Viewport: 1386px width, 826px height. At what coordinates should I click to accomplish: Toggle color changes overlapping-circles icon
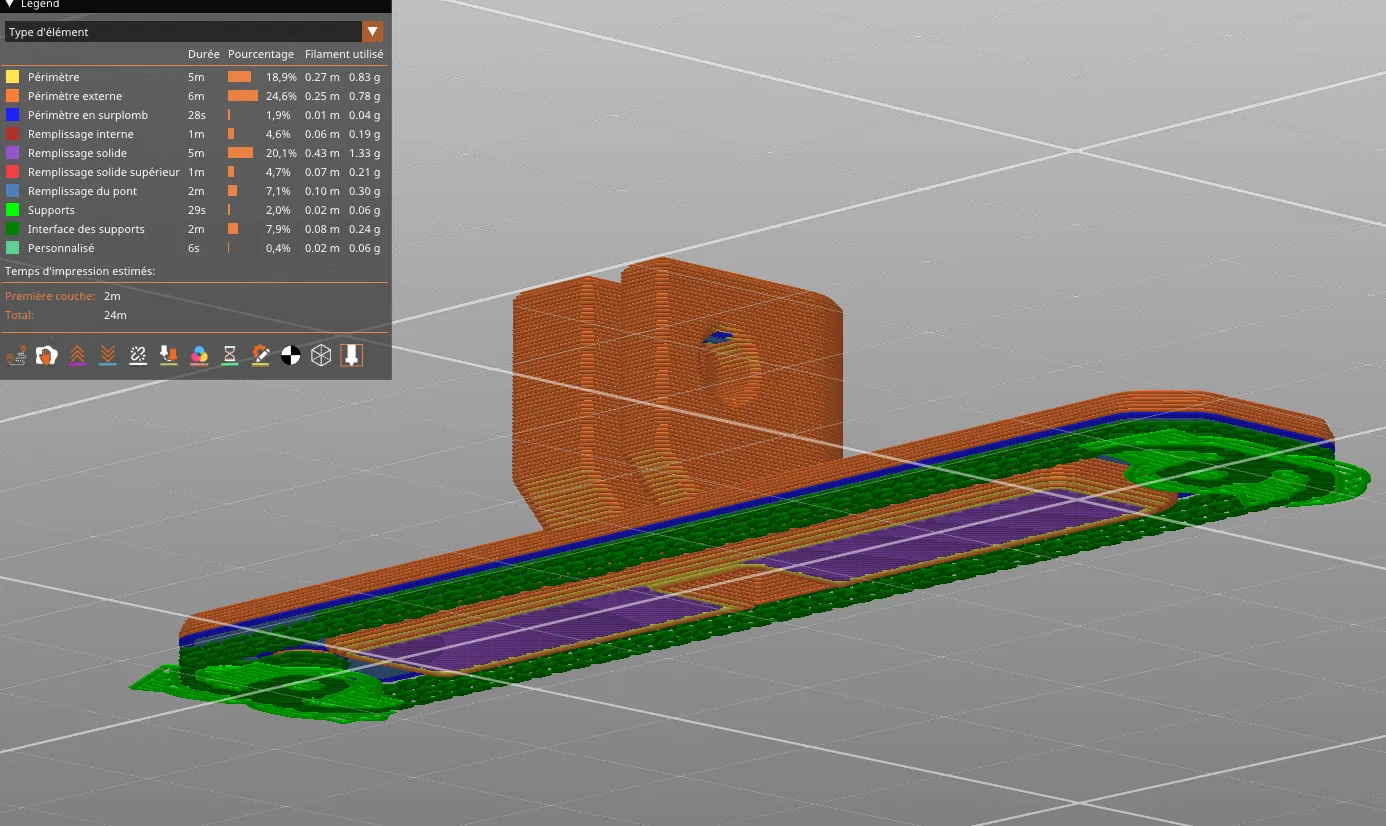coord(199,355)
